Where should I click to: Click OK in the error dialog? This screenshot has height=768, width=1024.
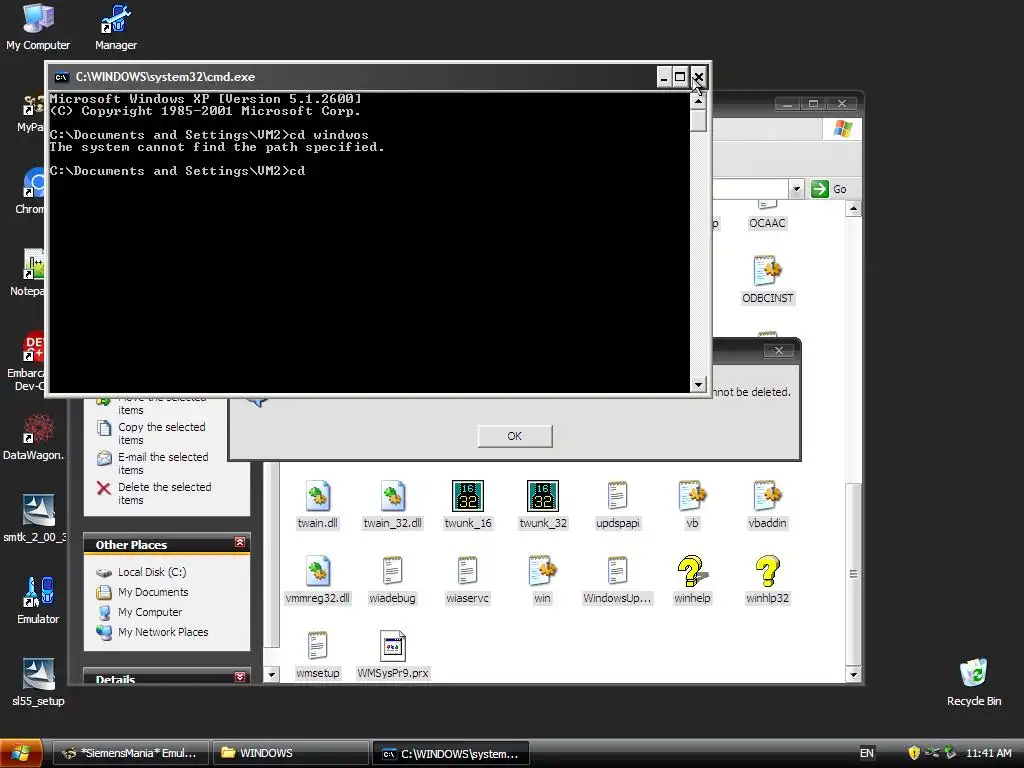[515, 436]
